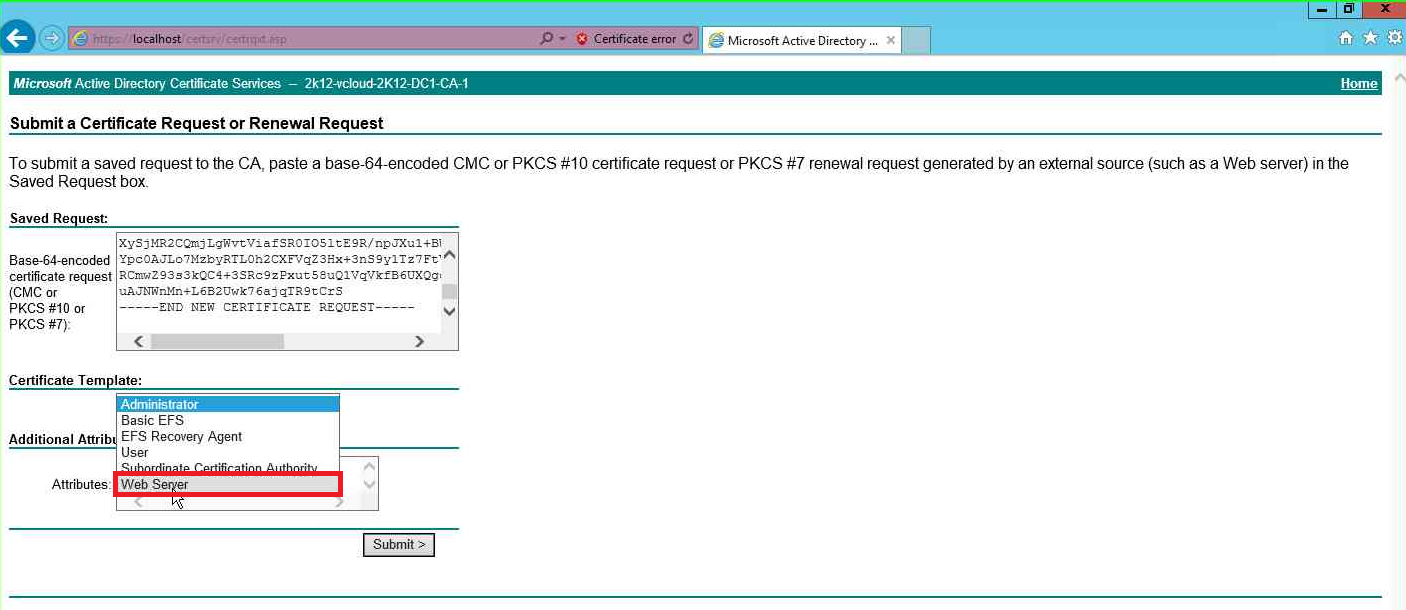
Task: Click the browser Forward arrow button
Action: pos(51,39)
